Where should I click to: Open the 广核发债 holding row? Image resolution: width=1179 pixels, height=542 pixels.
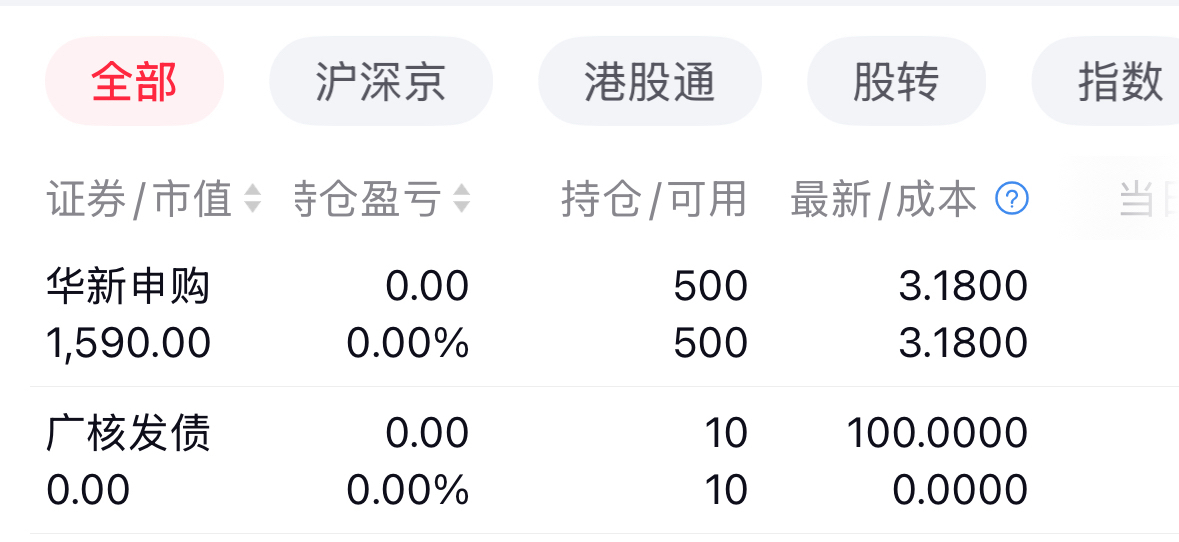click(x=590, y=461)
